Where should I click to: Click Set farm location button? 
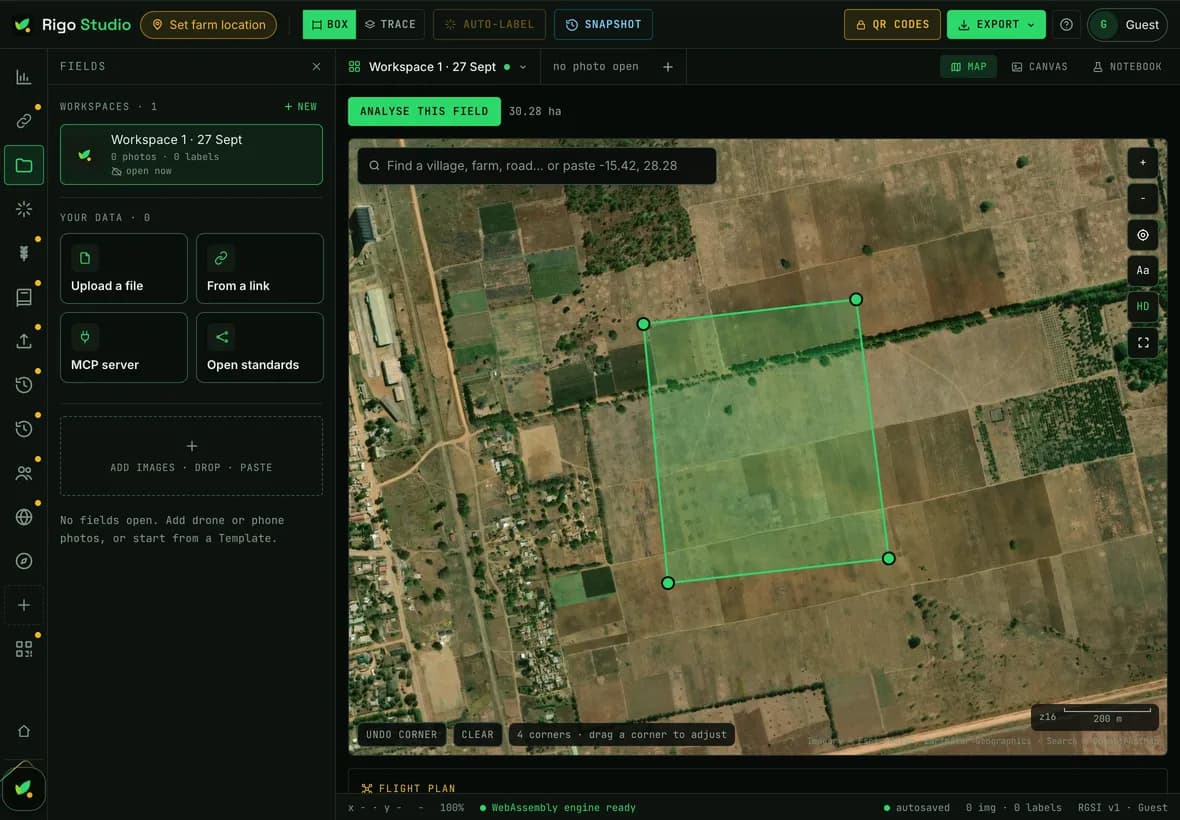tap(208, 25)
